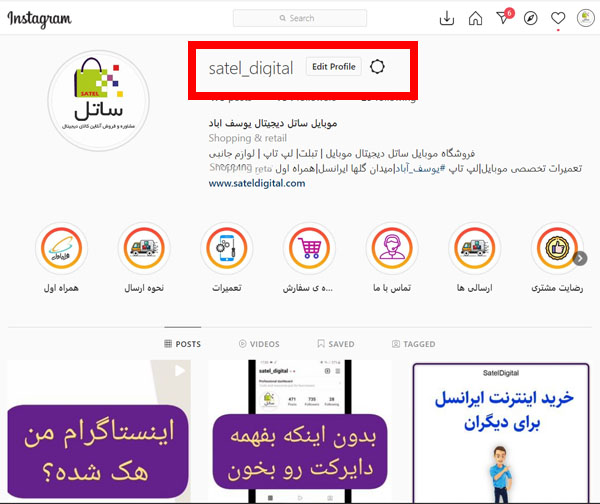Click the Satel profile picture
The image size is (600, 504).
(98, 101)
